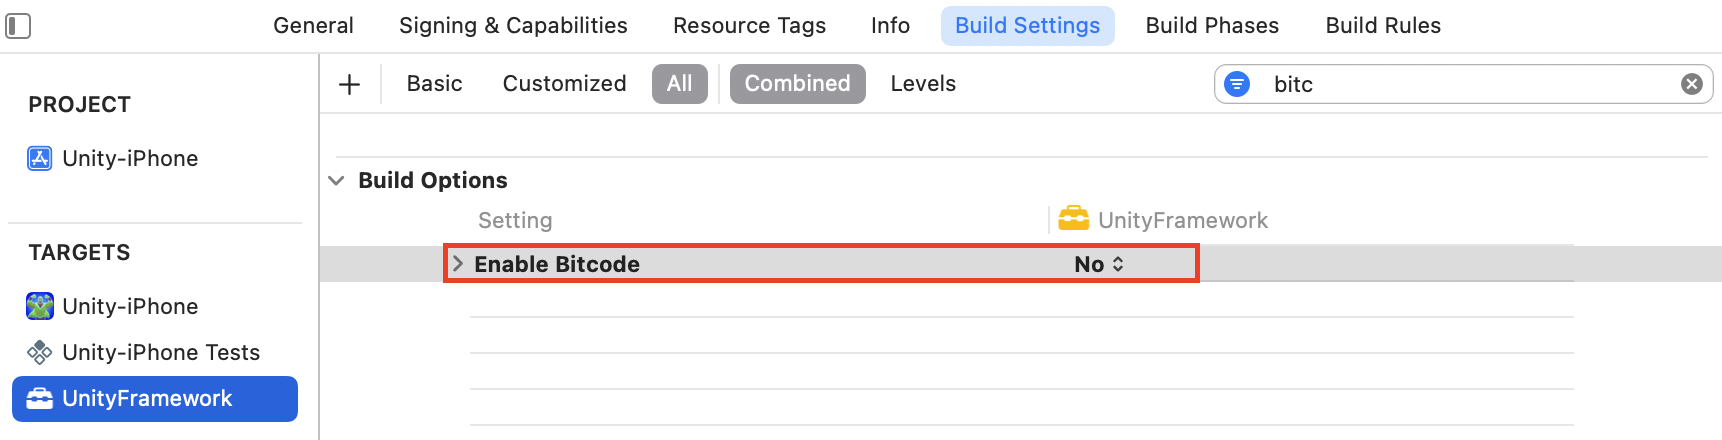The image size is (1722, 440).
Task: Select the All settings filter button
Action: 679,84
